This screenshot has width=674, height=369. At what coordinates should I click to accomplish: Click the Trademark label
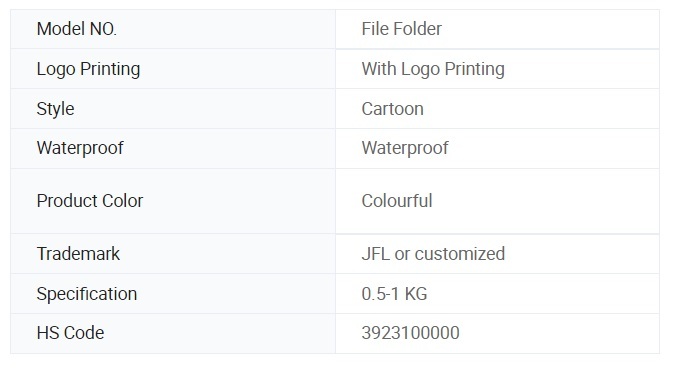(x=78, y=254)
